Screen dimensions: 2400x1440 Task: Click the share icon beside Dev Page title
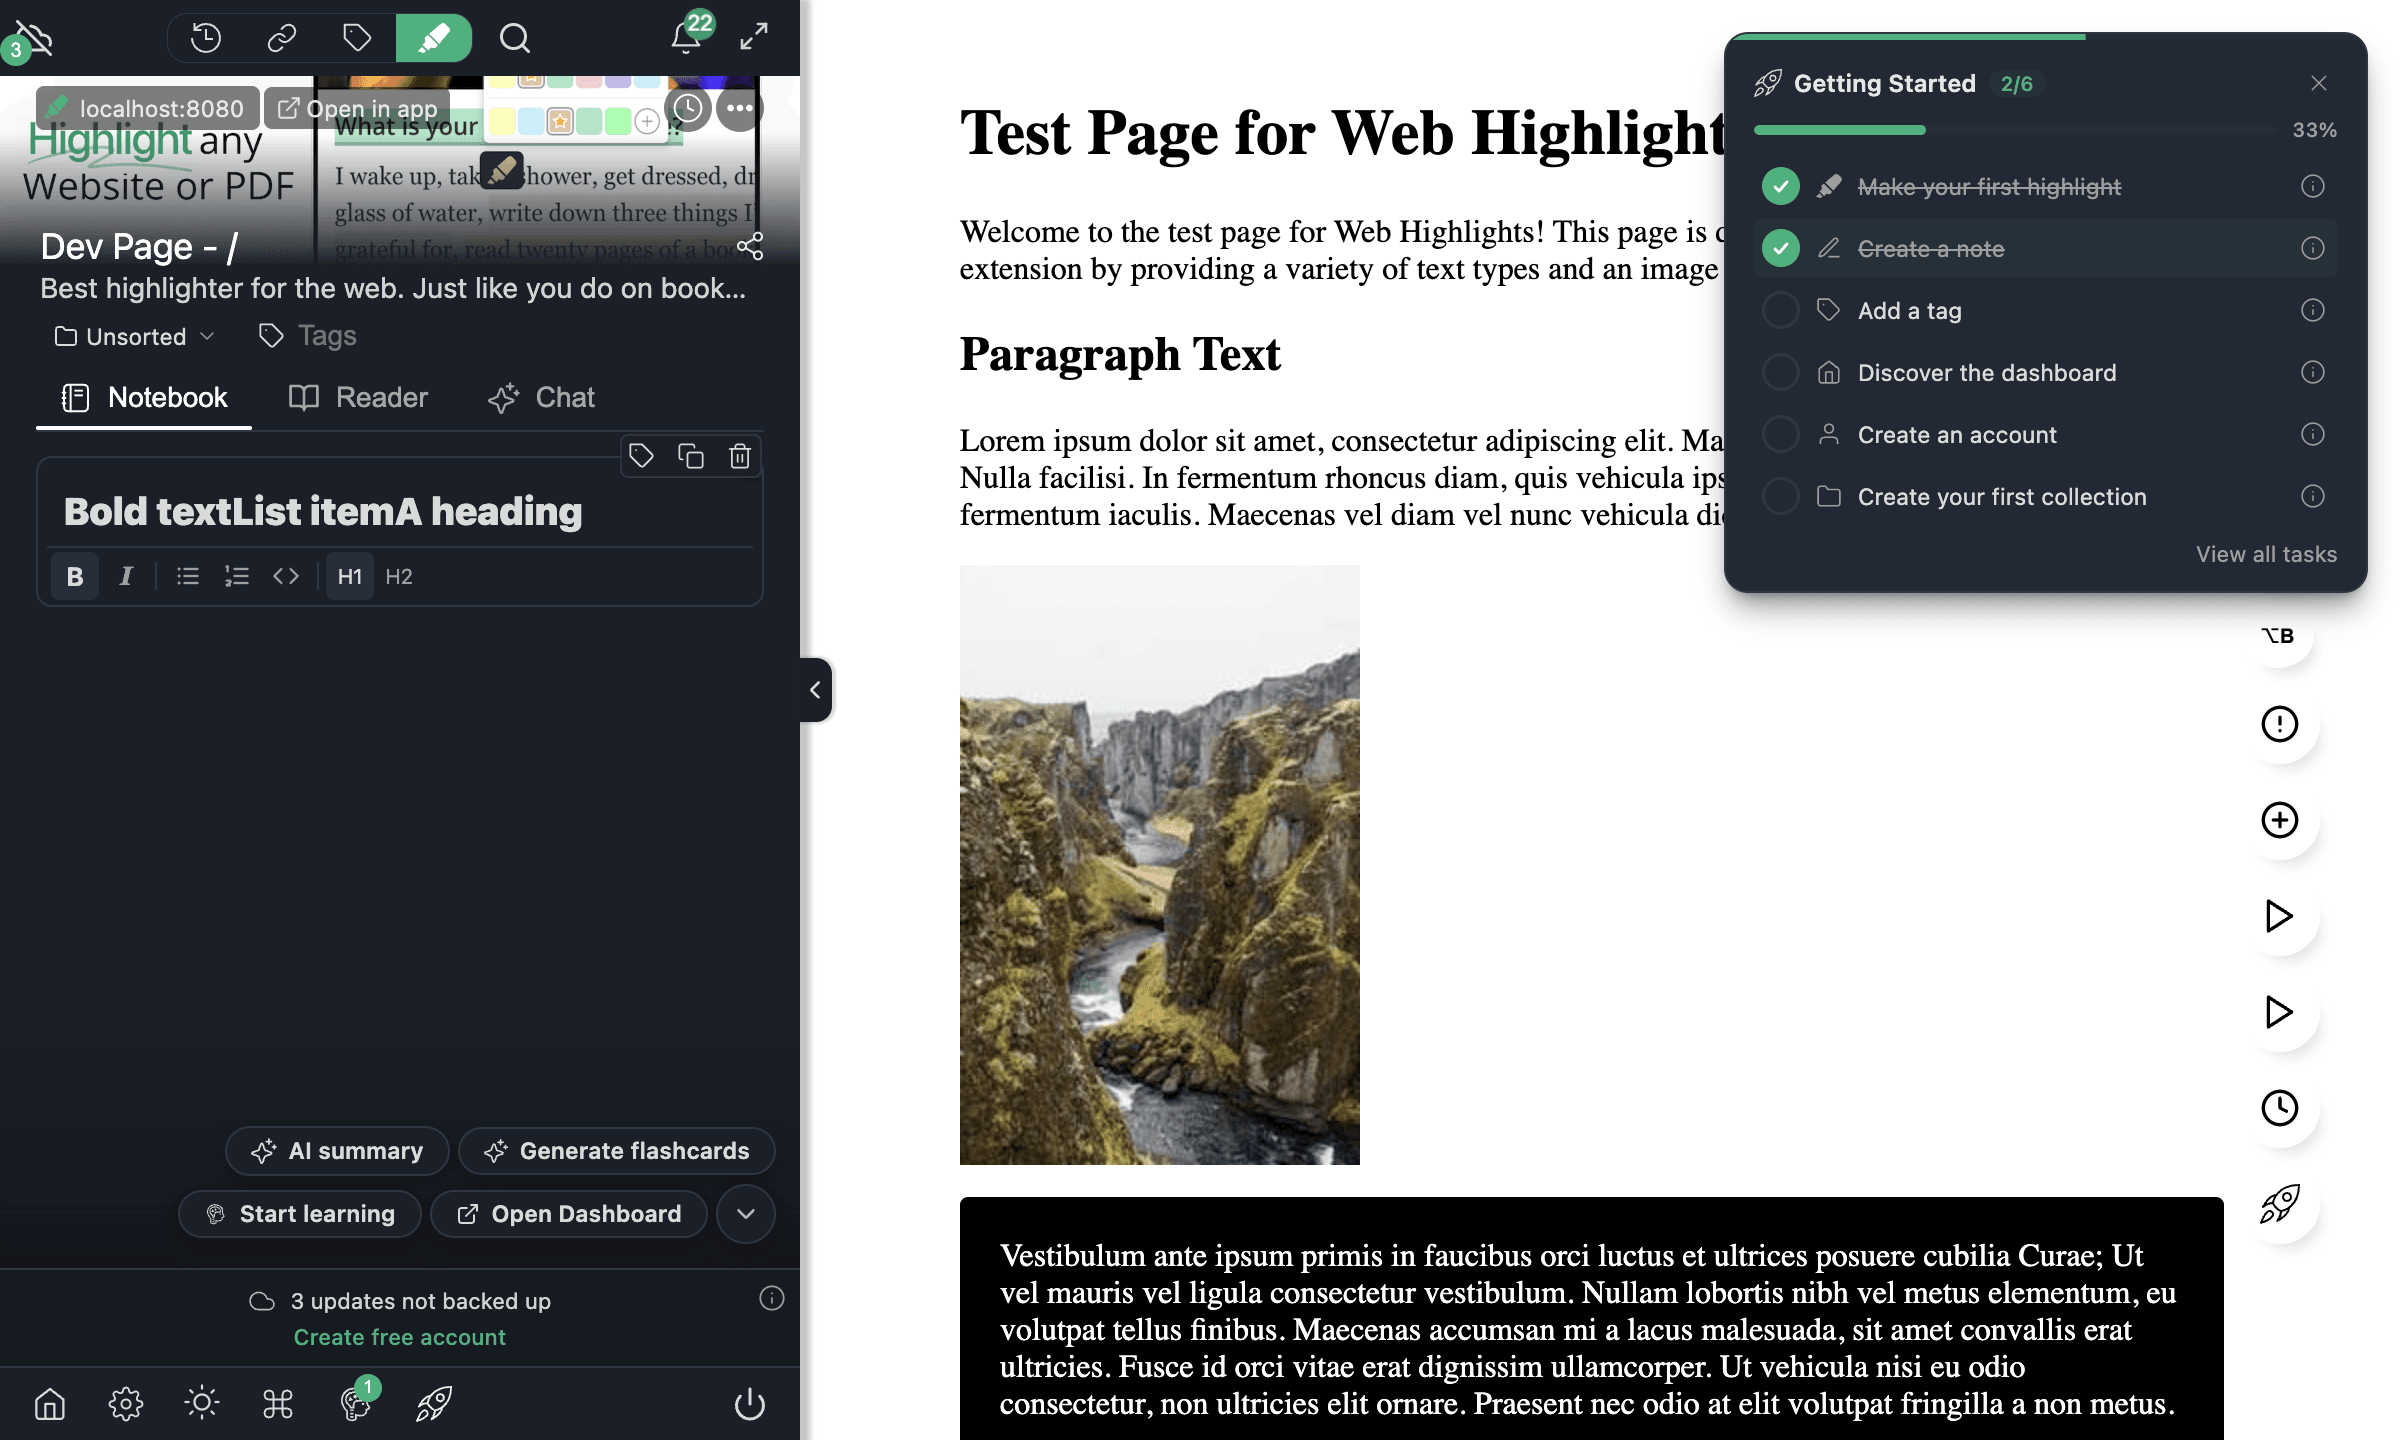click(x=750, y=246)
